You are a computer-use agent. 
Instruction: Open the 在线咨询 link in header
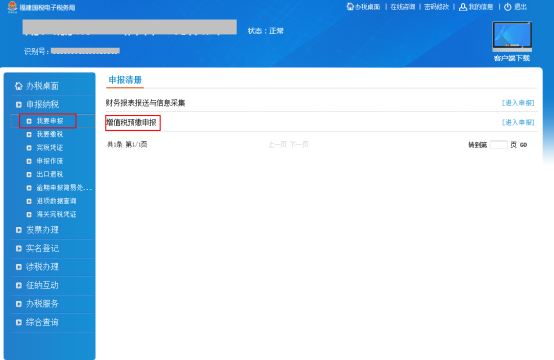(402, 7)
